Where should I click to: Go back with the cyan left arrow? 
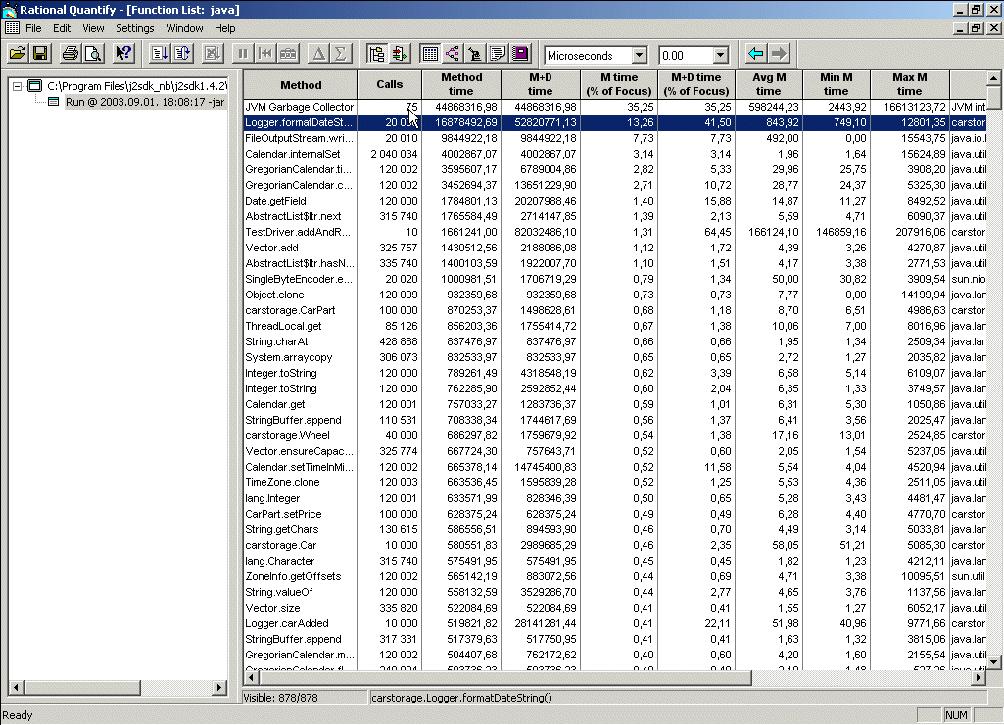pos(756,54)
